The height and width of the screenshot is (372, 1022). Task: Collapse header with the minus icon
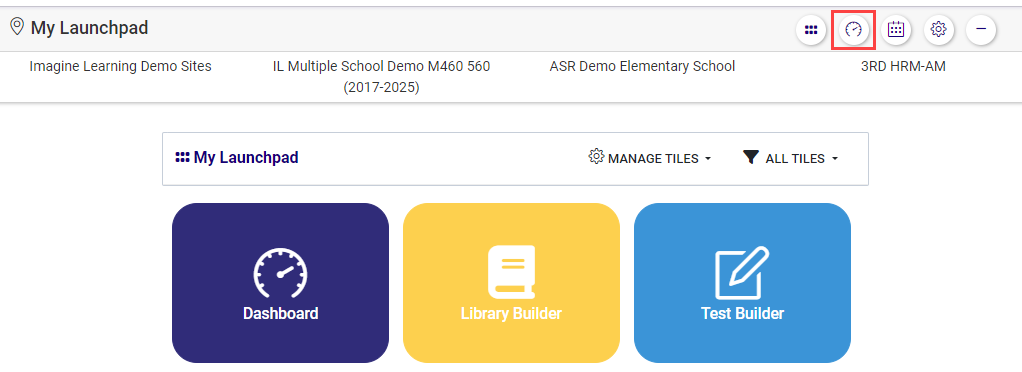coord(981,29)
